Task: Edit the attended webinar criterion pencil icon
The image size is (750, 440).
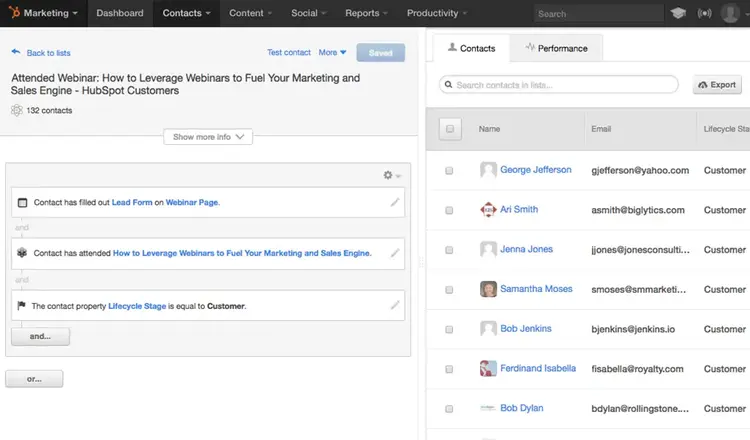Action: click(x=395, y=253)
